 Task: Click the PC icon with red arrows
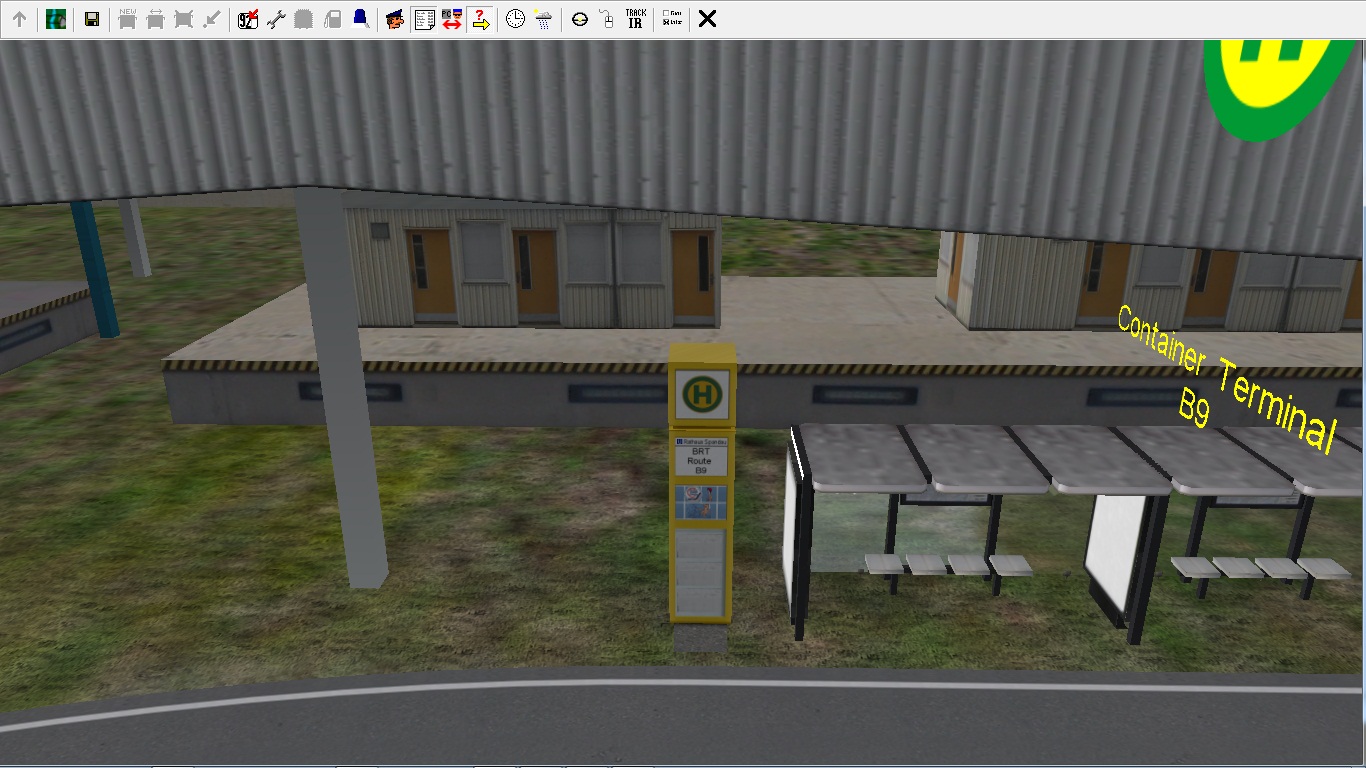pyautogui.click(x=451, y=19)
